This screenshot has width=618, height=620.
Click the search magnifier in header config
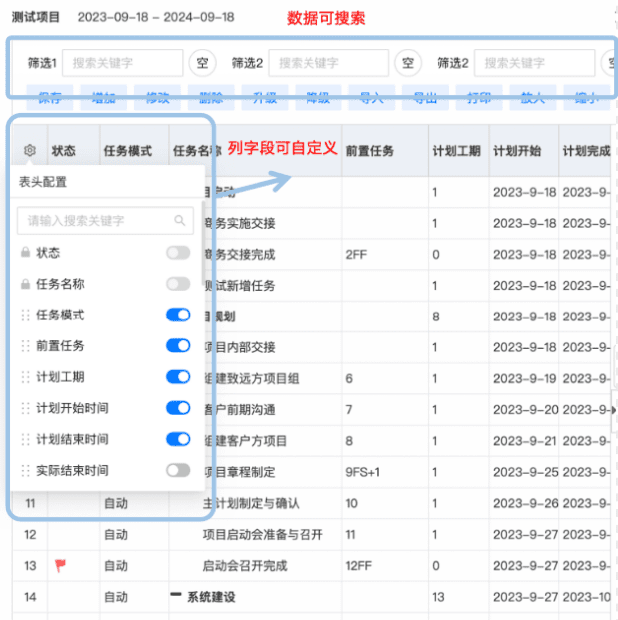point(180,220)
